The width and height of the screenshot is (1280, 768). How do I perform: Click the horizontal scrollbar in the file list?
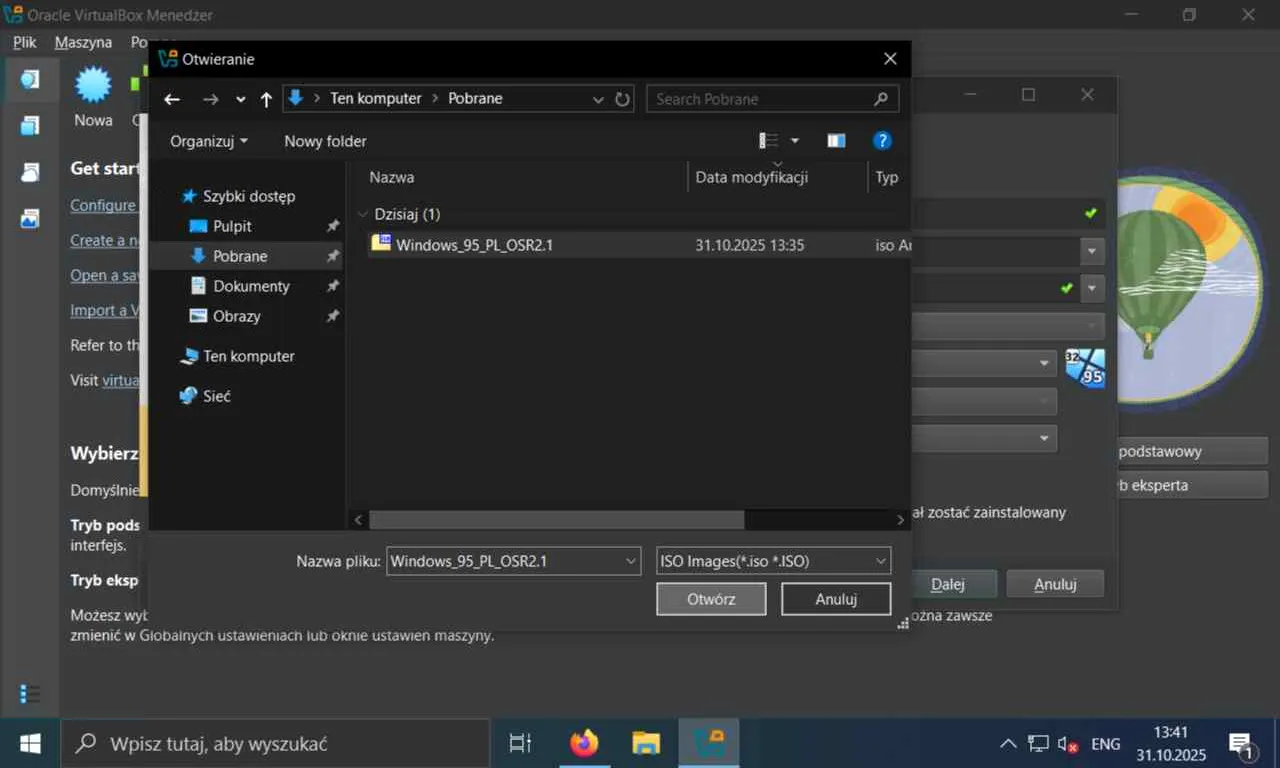coord(556,520)
